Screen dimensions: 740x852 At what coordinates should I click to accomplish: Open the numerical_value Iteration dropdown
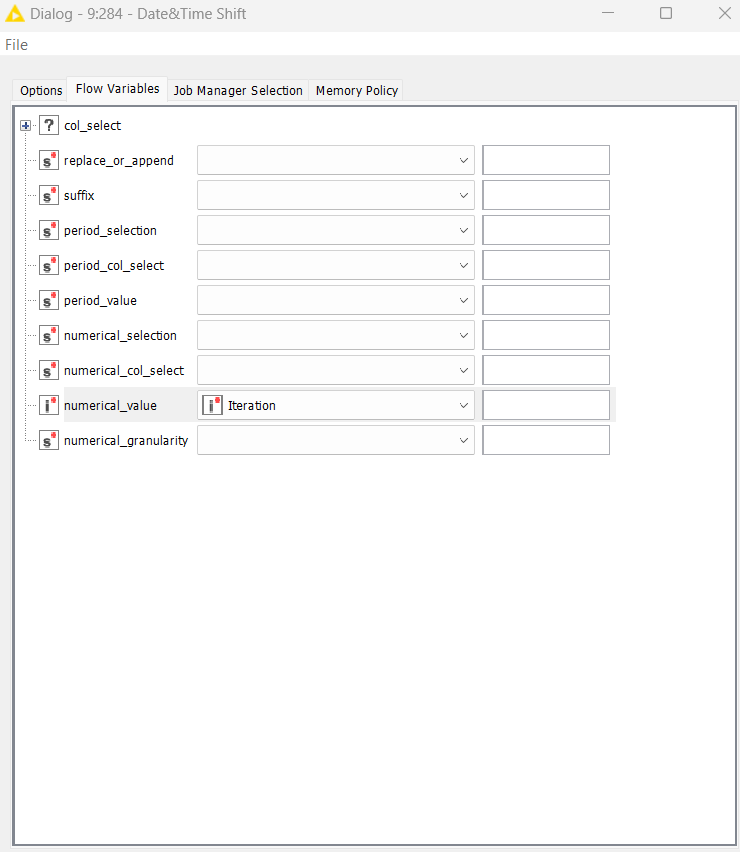[x=335, y=406]
